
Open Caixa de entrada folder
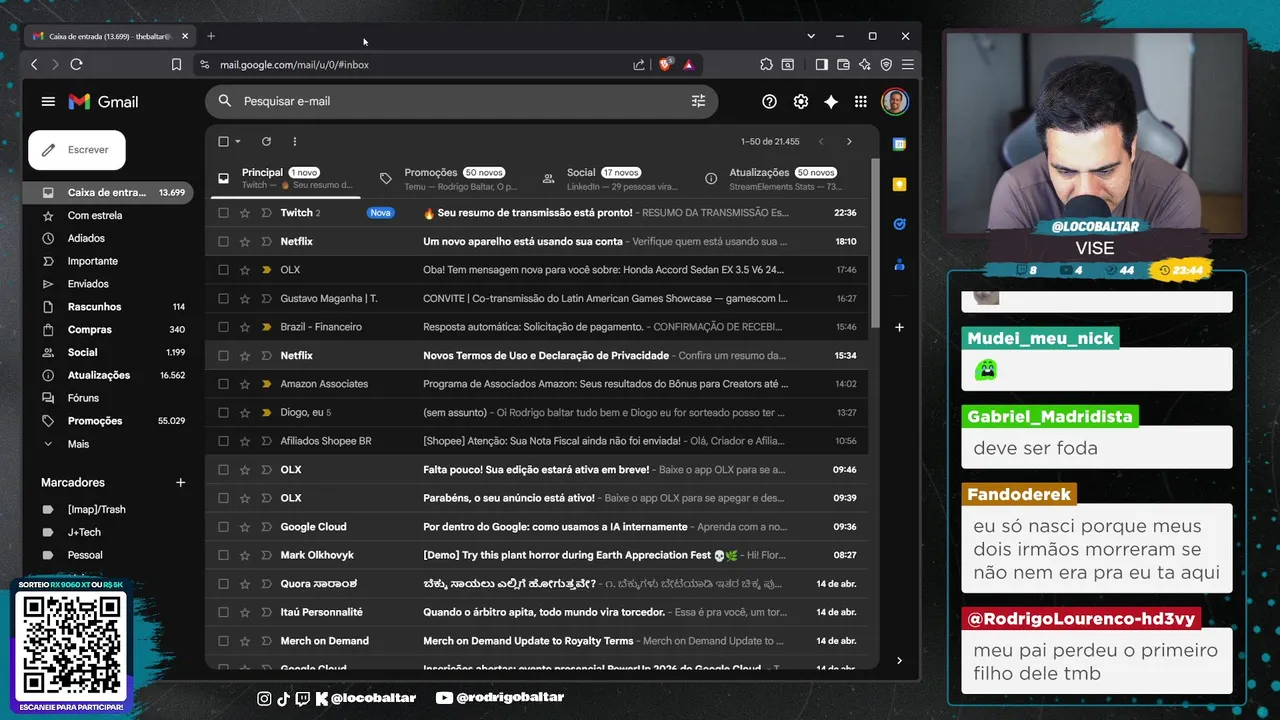108,192
